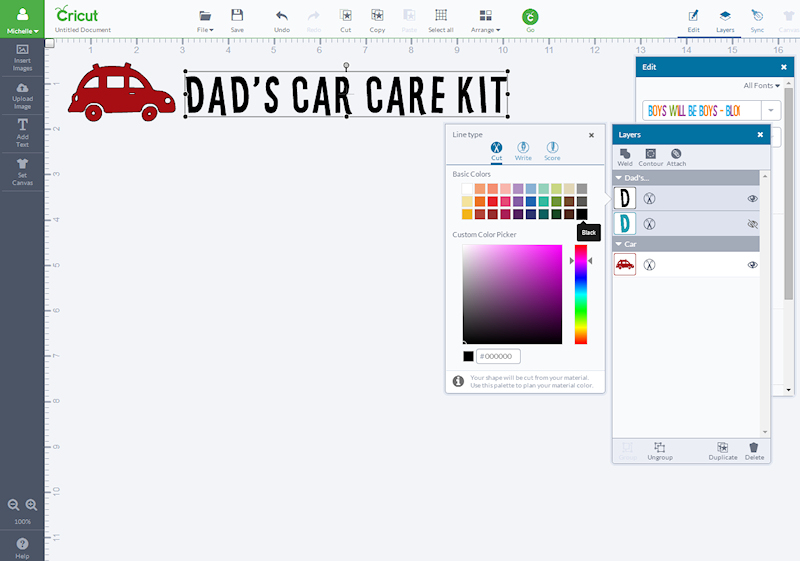Weld the selected layers
This screenshot has height=561, width=800.
(x=625, y=157)
